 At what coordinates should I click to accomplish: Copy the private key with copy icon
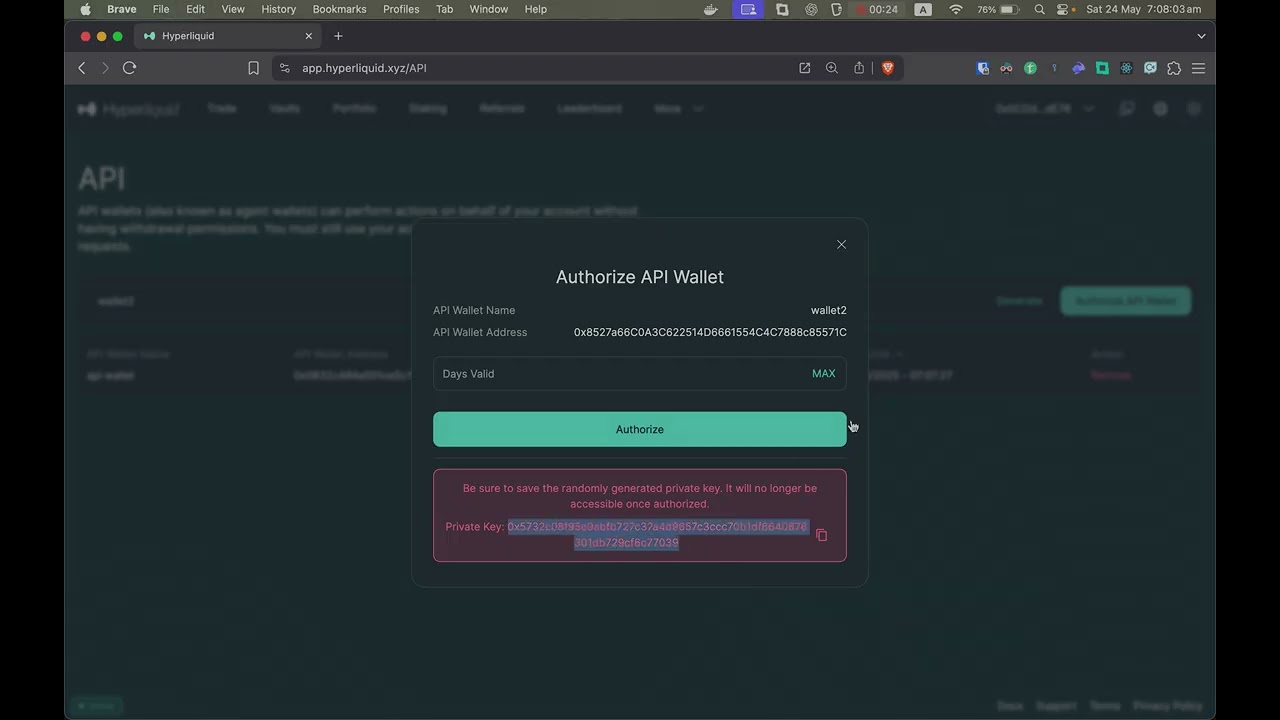point(821,535)
